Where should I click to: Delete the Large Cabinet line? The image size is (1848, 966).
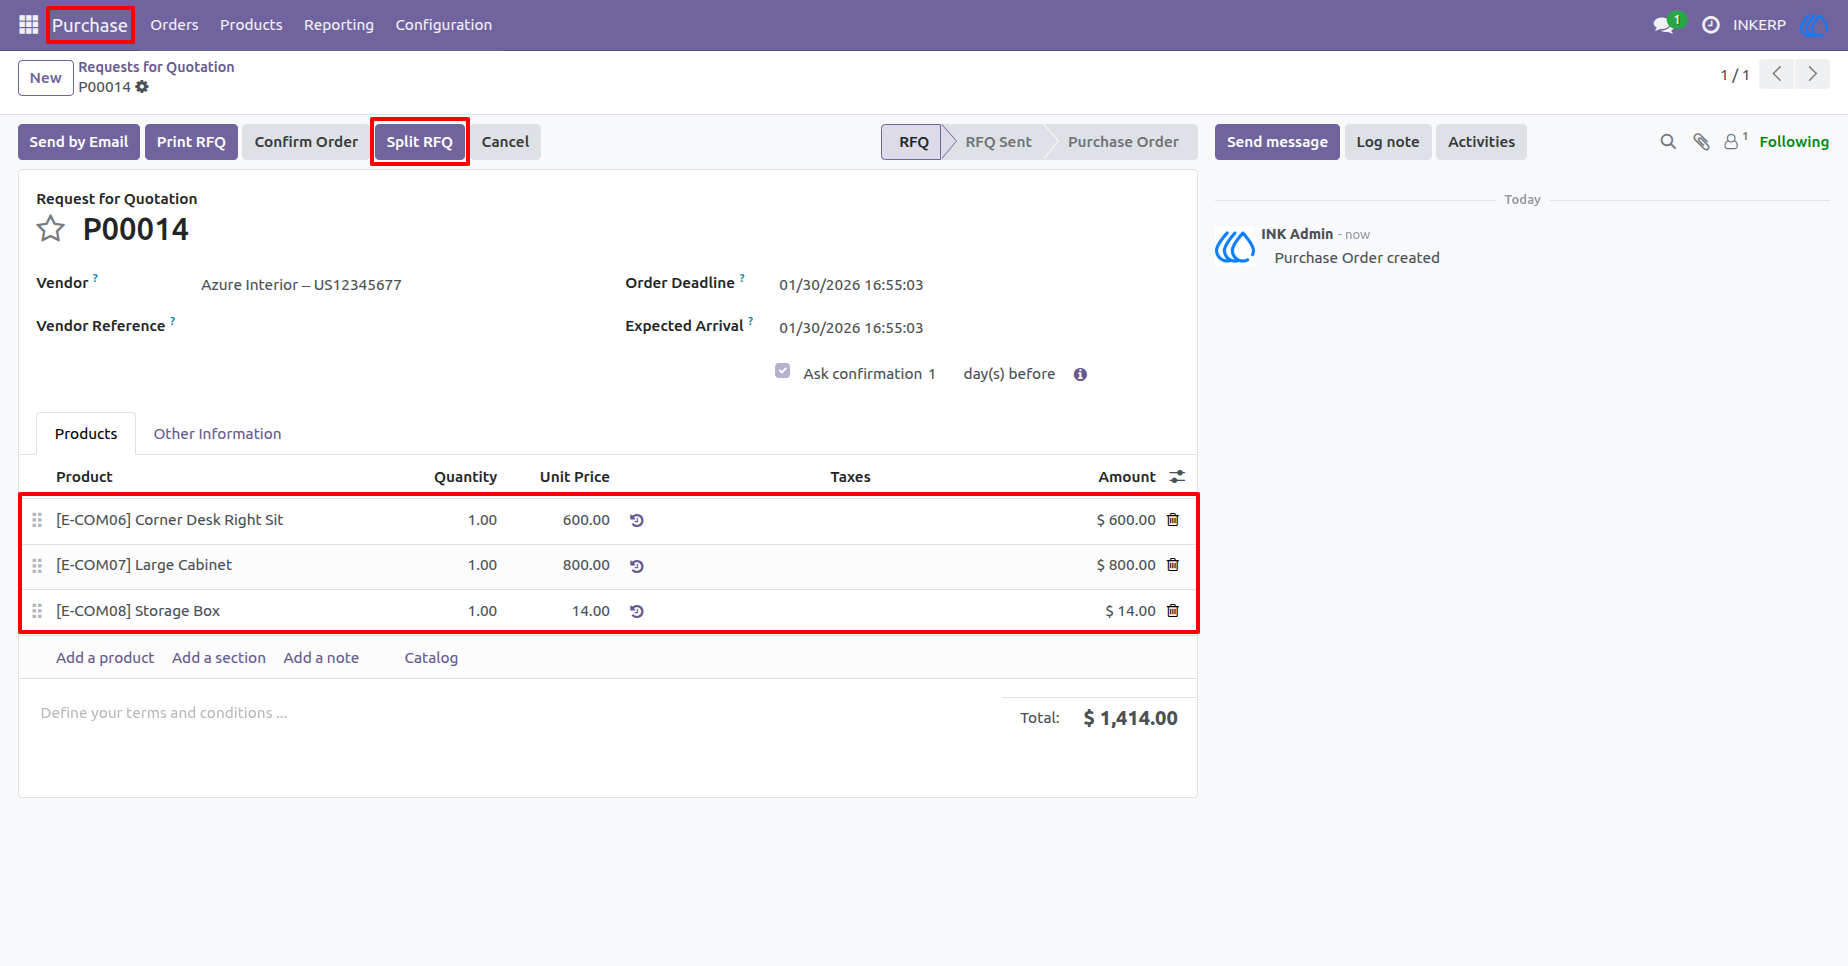(1173, 565)
